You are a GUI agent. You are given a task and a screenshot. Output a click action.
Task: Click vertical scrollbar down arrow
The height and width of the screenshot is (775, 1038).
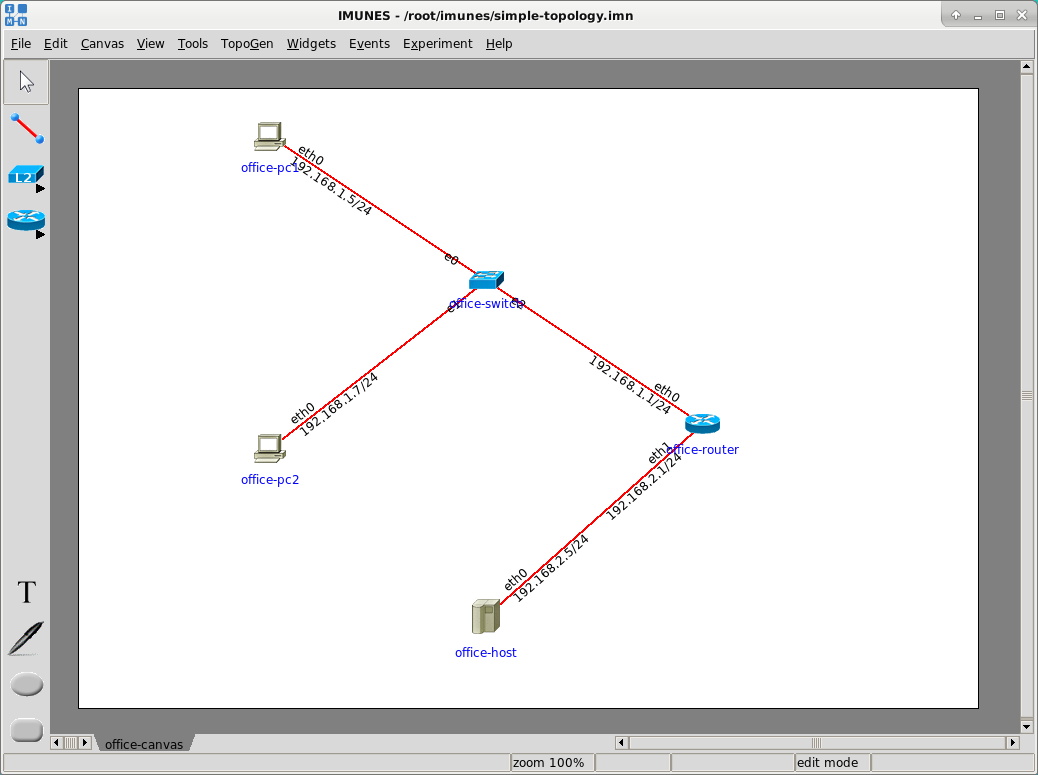click(x=1027, y=727)
